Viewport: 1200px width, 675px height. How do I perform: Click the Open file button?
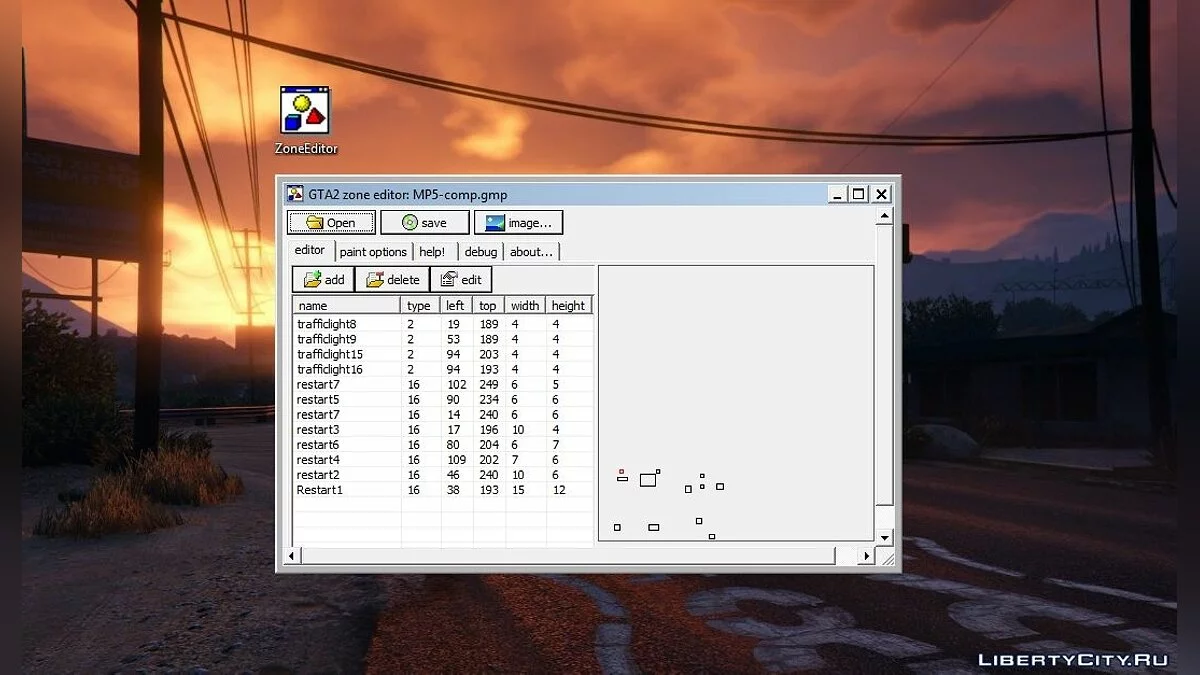332,223
